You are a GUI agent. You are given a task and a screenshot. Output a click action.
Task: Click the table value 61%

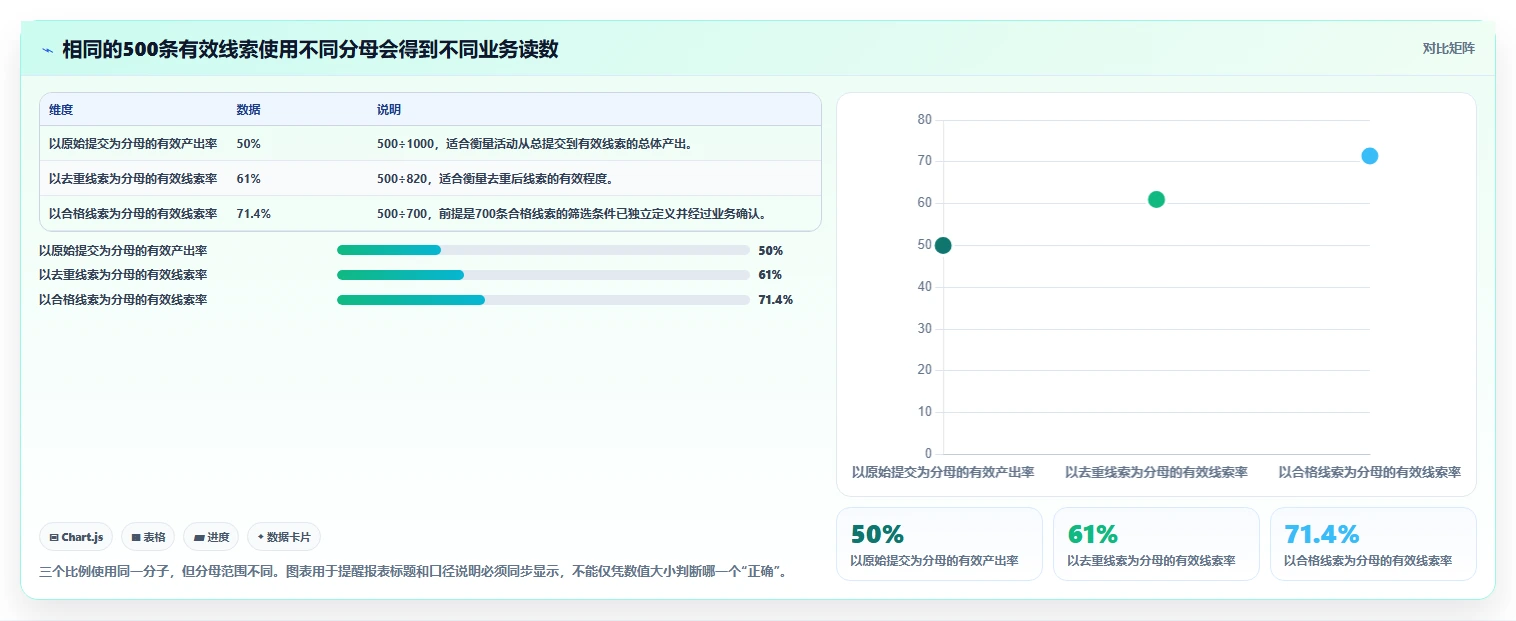(x=248, y=178)
